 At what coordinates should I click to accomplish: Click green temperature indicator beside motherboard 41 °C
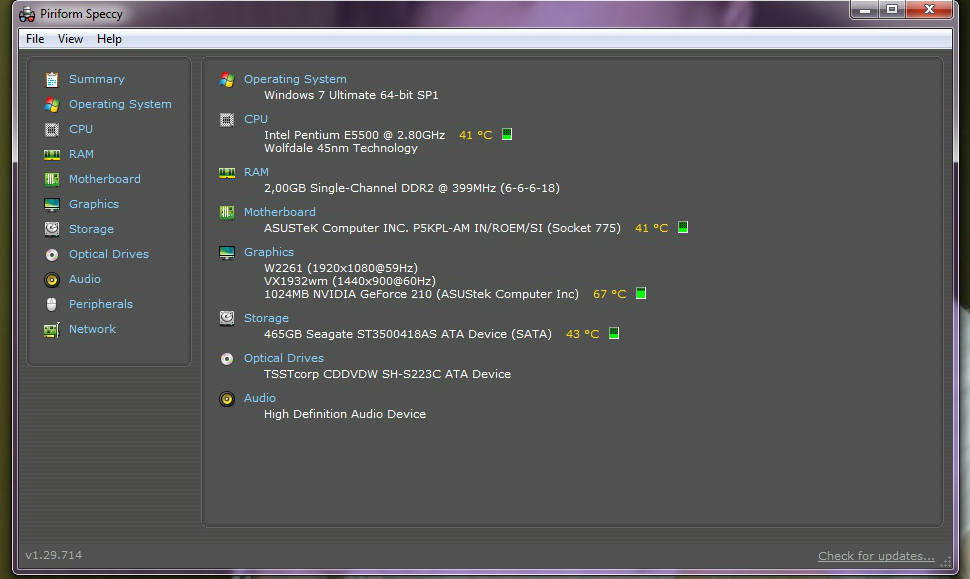coord(683,227)
